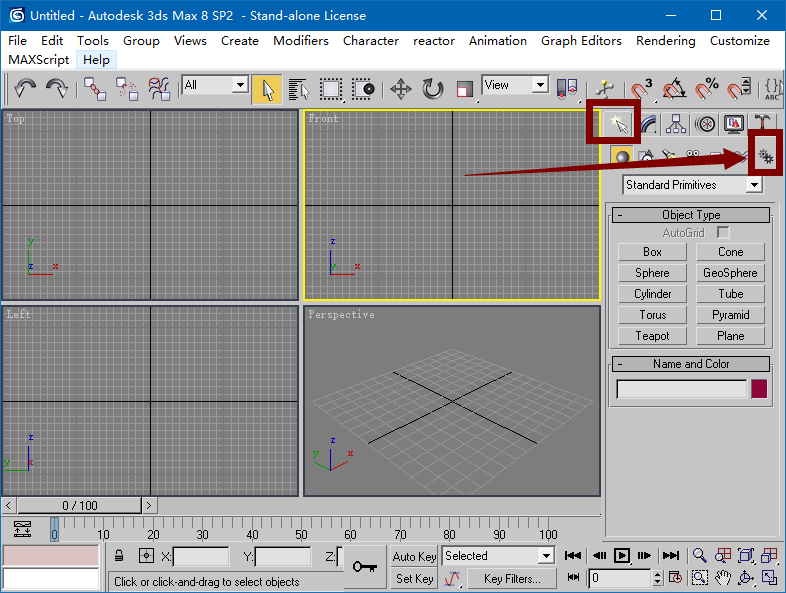Click the Zoom magnifier viewport tool
Viewport: 786px width, 593px height.
699,555
